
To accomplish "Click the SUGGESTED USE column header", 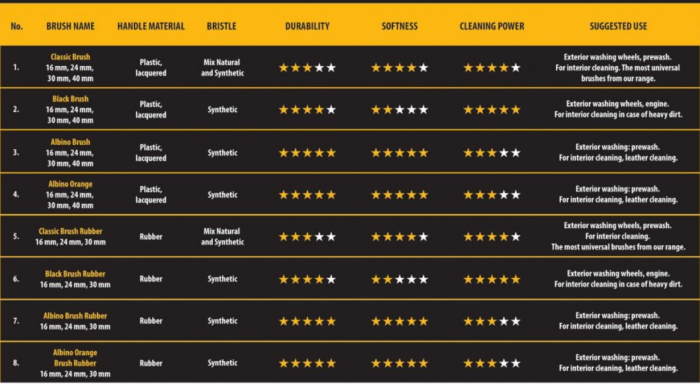I will click(x=618, y=26).
